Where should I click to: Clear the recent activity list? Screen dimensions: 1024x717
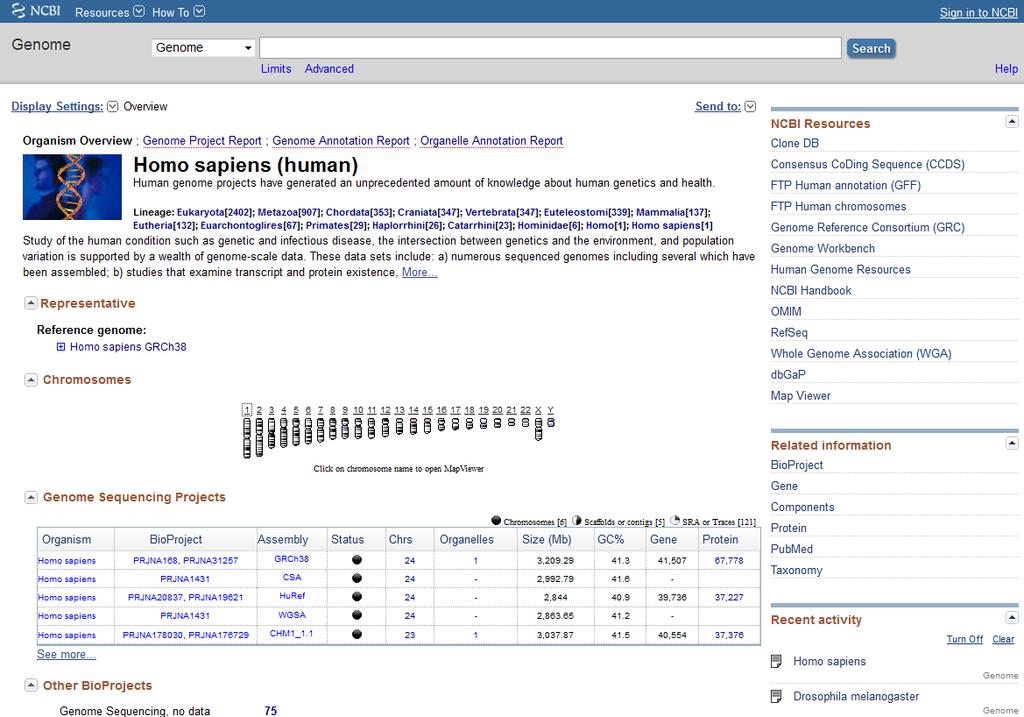[1003, 639]
